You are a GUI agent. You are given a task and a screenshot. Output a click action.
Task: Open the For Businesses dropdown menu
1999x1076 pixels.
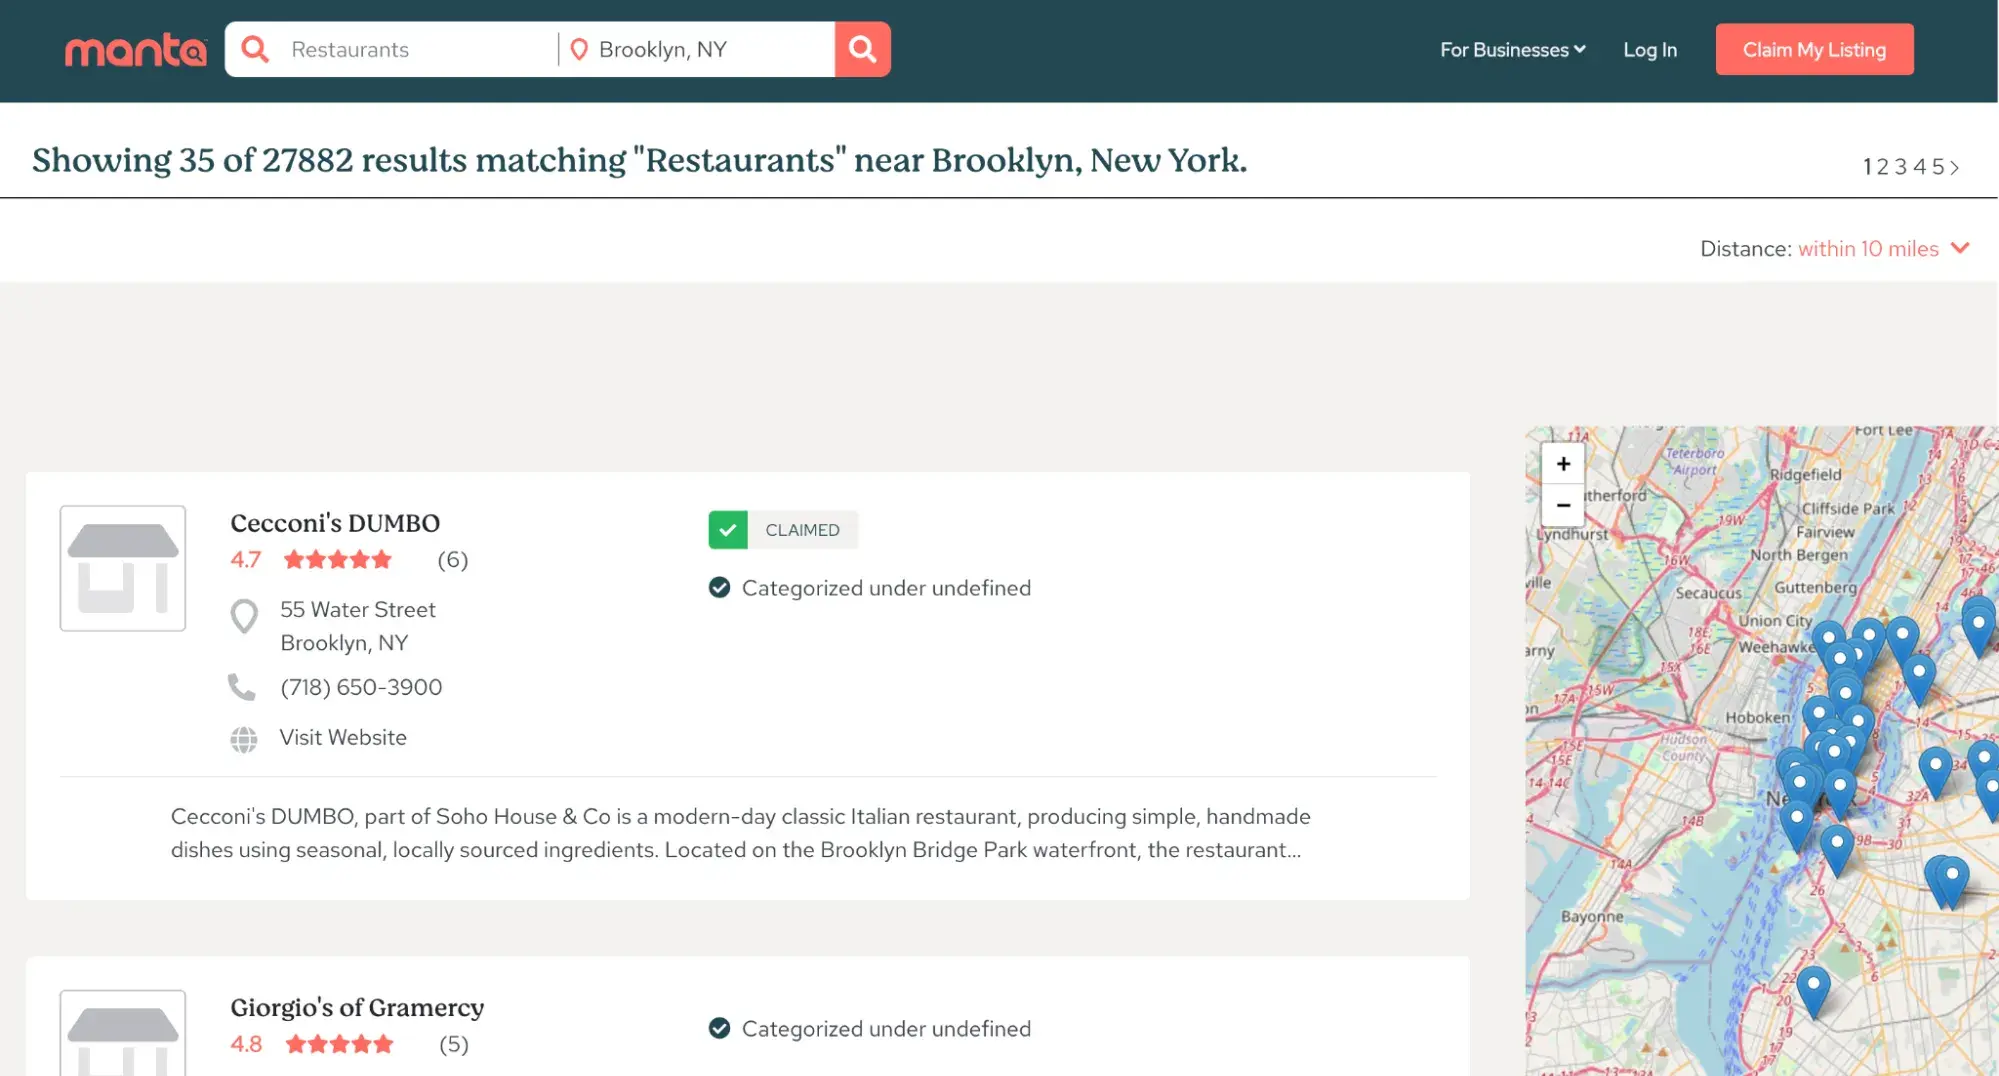[x=1512, y=50]
